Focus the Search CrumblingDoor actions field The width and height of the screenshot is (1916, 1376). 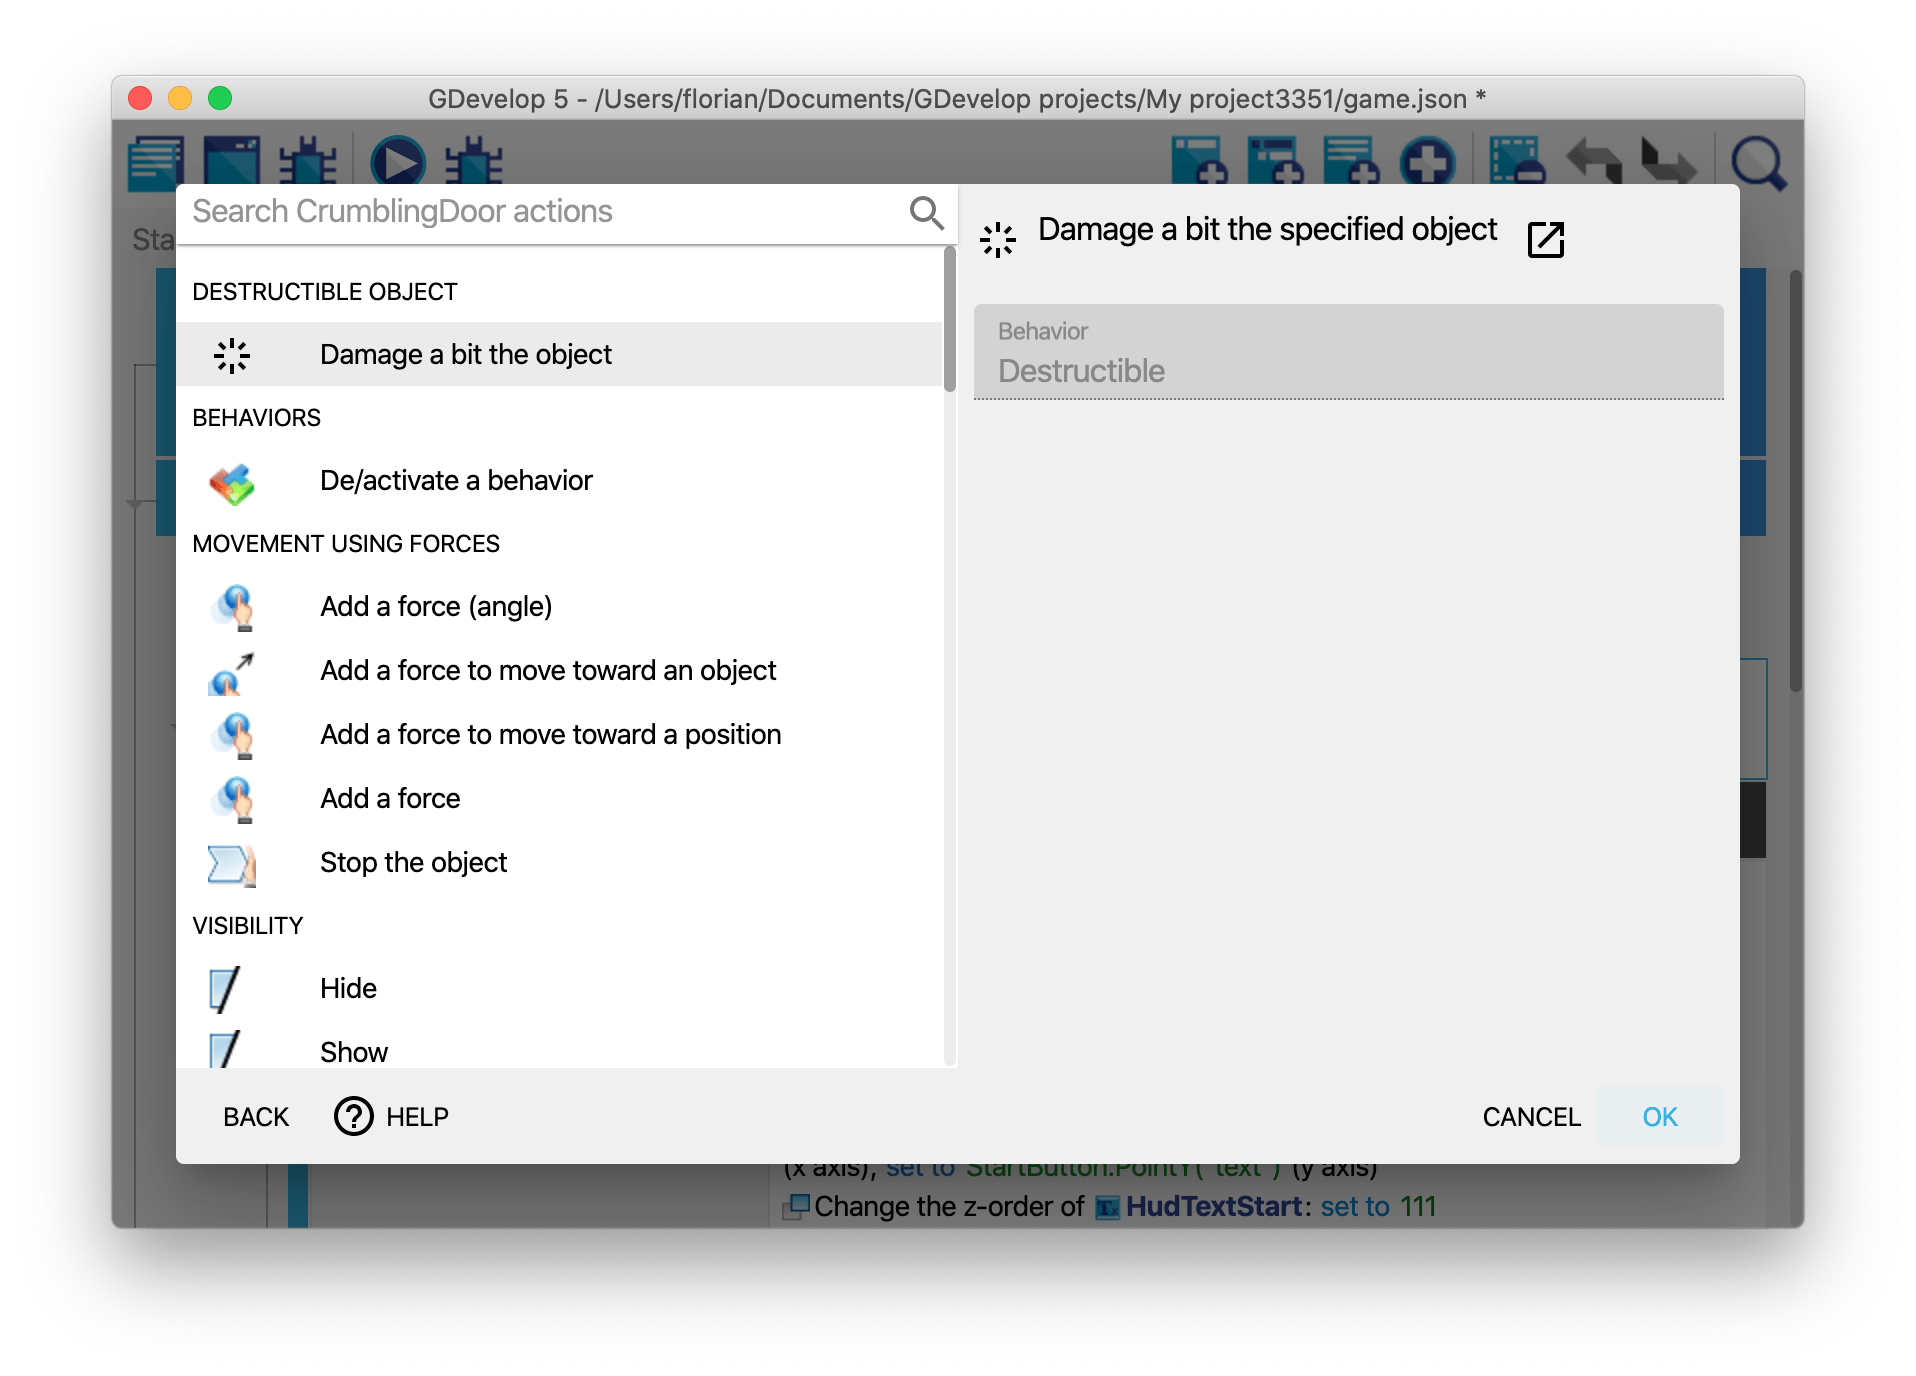540,212
